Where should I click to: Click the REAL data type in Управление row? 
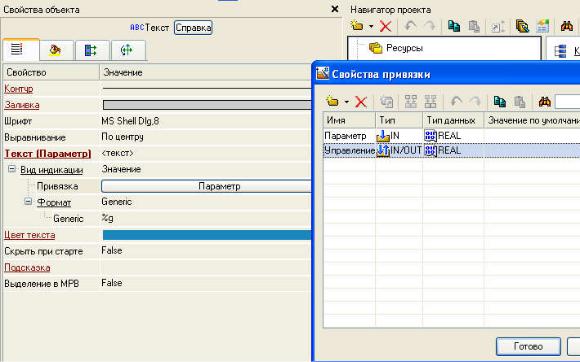coord(453,150)
